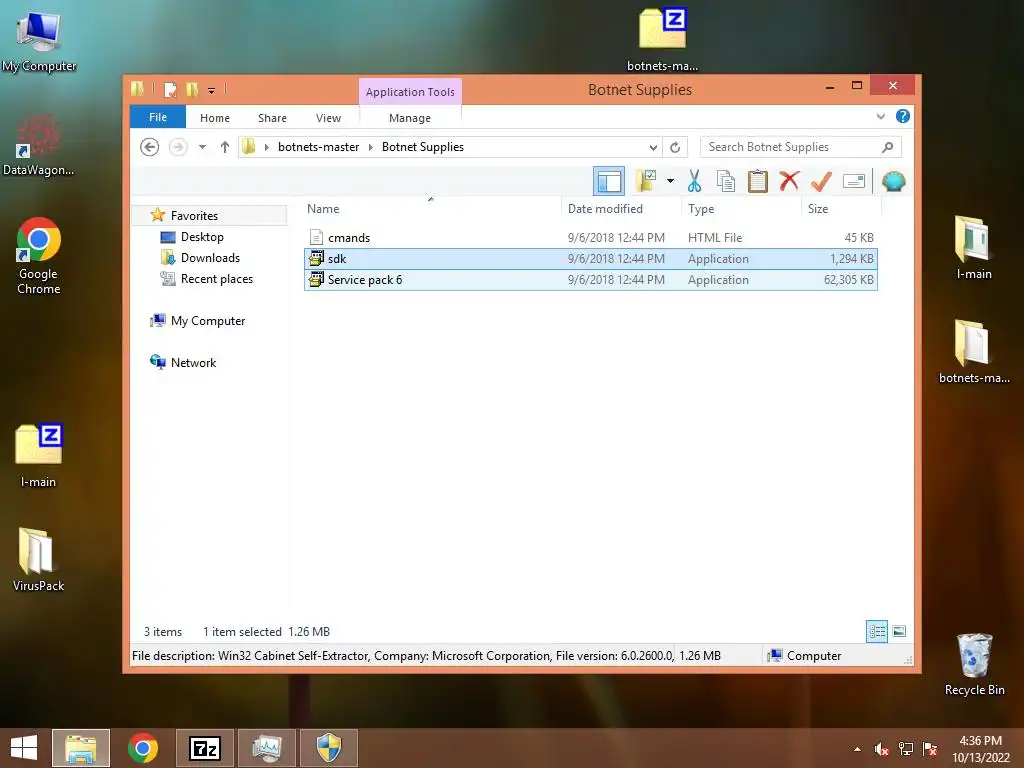Open the system monitor taskbar icon

(x=266, y=748)
